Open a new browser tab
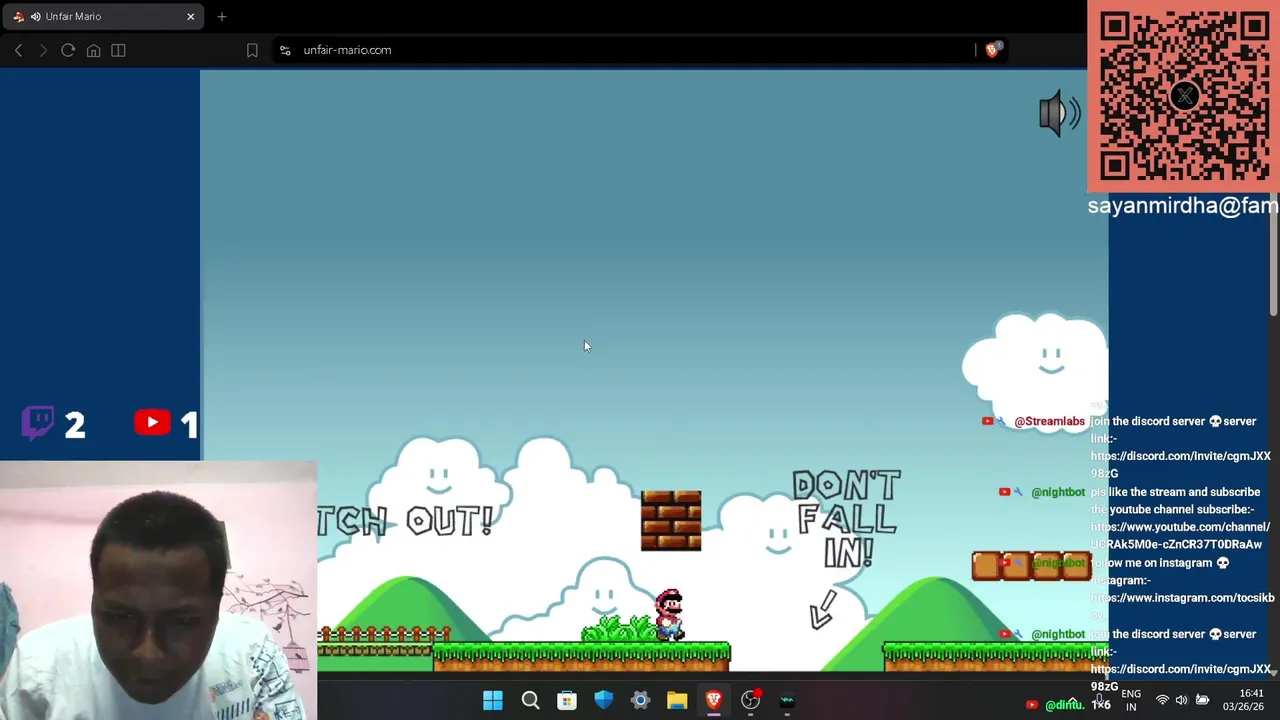1280x720 pixels. (x=222, y=16)
